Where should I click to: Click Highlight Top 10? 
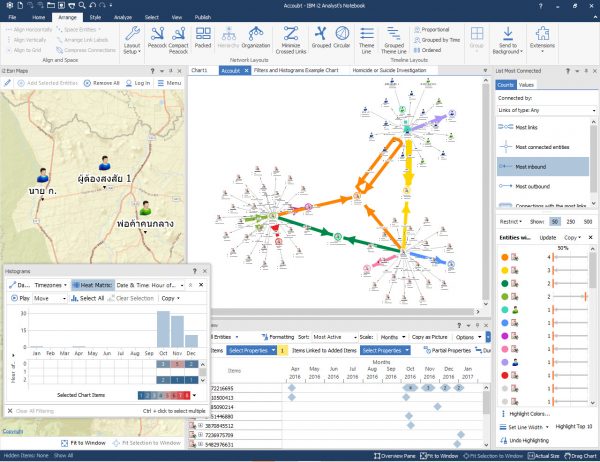574,426
